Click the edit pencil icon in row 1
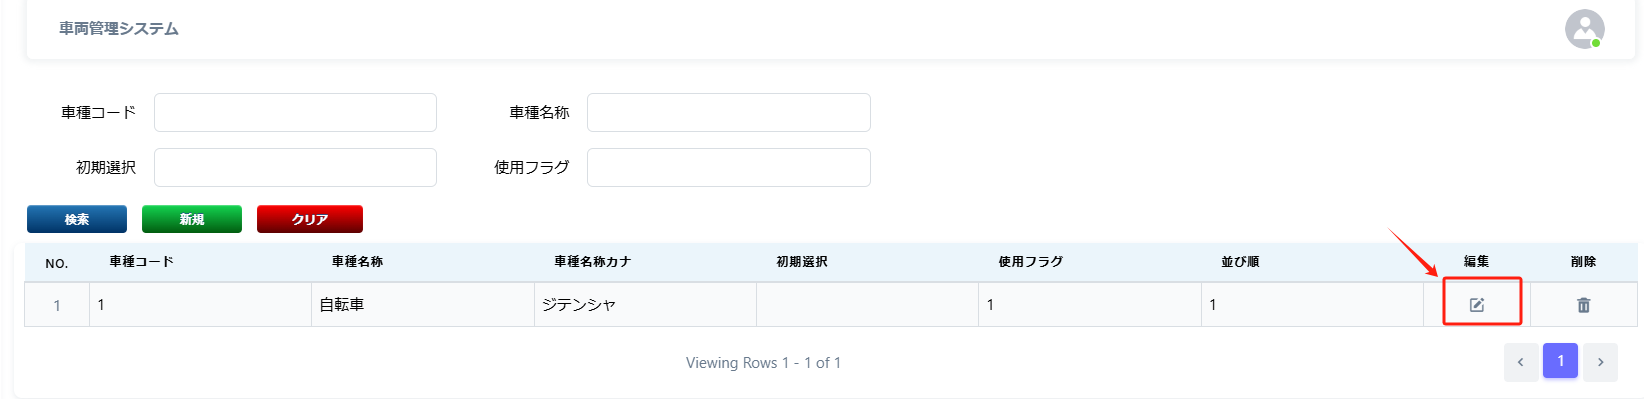1644x399 pixels. [x=1477, y=305]
